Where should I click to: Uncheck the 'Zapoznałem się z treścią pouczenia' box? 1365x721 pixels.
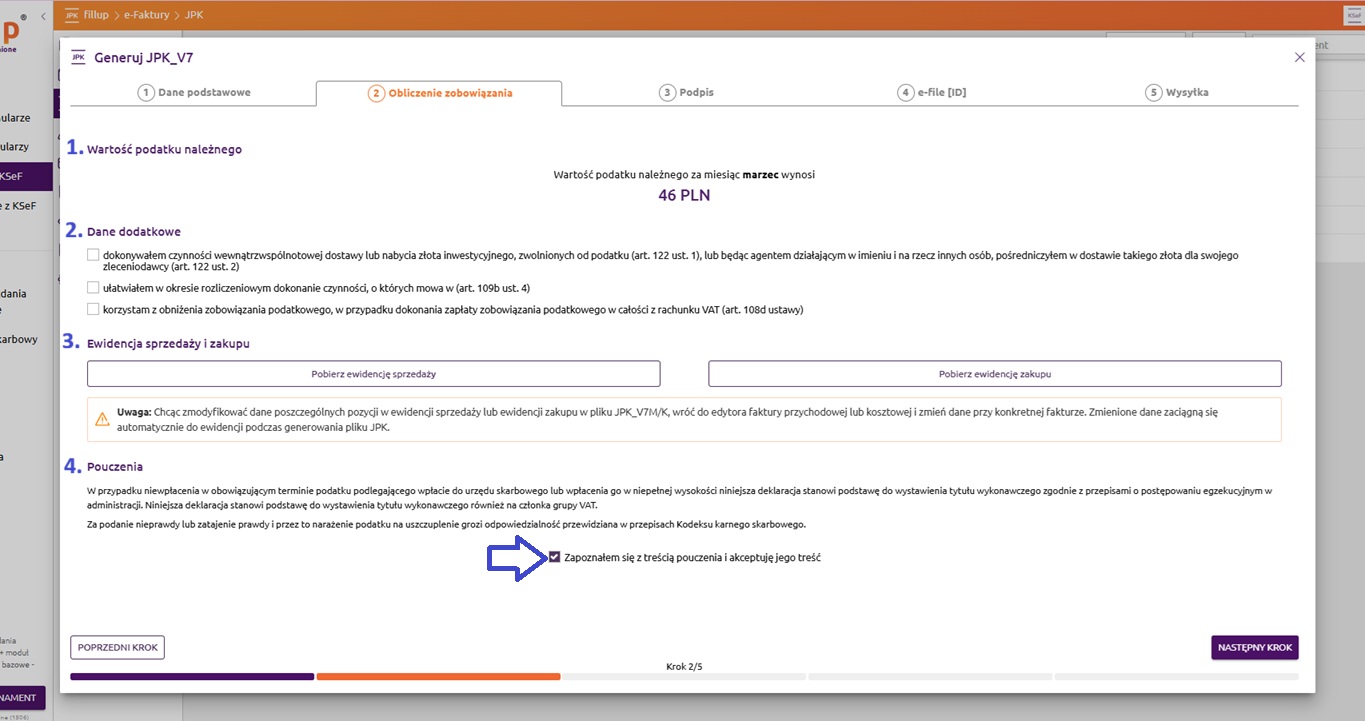pos(554,557)
